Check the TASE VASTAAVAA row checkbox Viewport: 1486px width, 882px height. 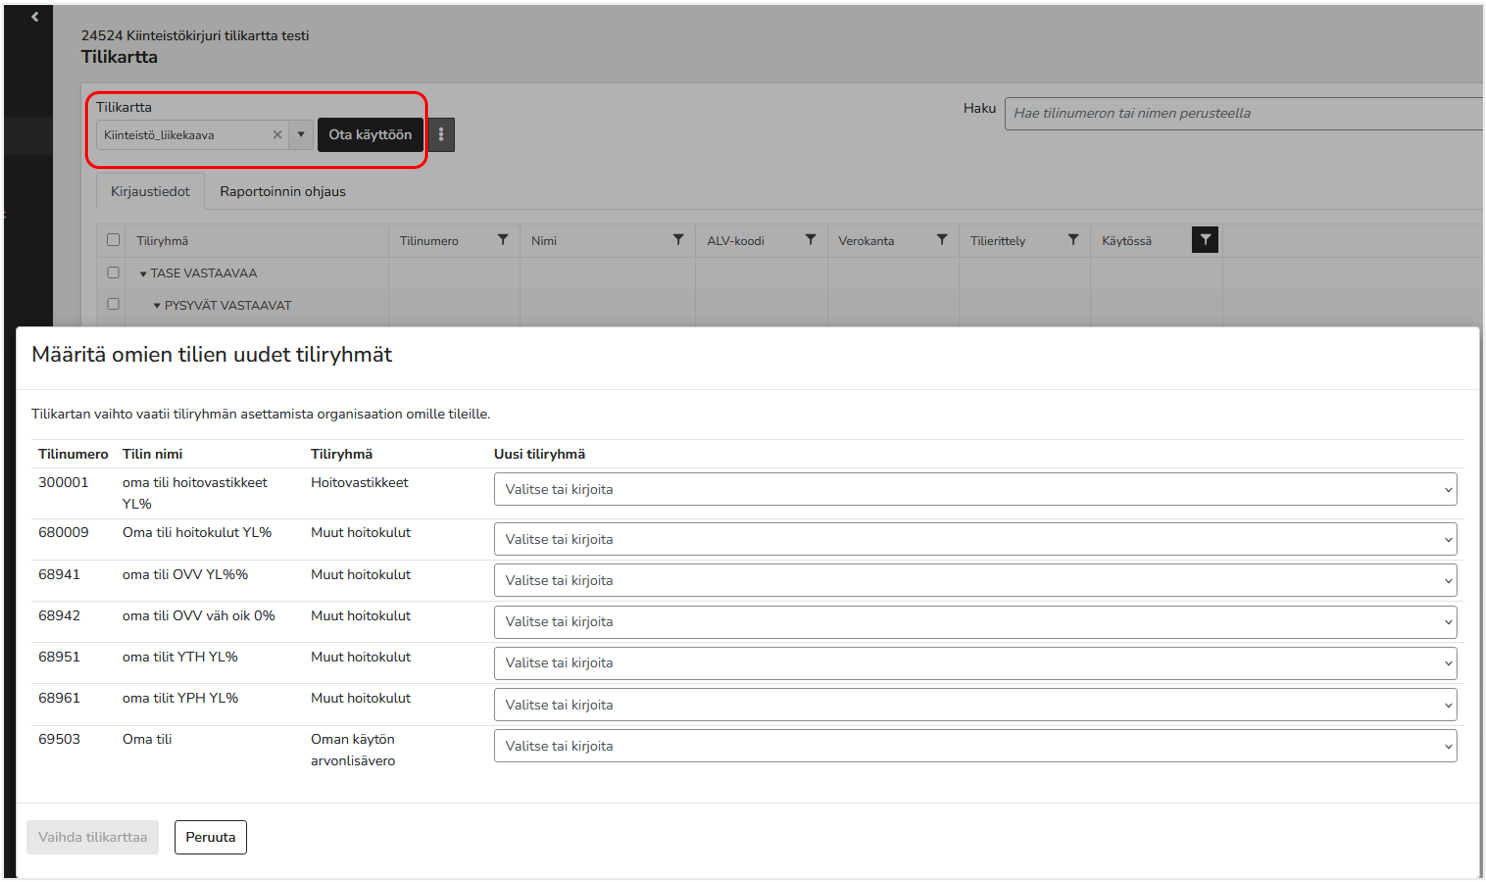tap(113, 273)
